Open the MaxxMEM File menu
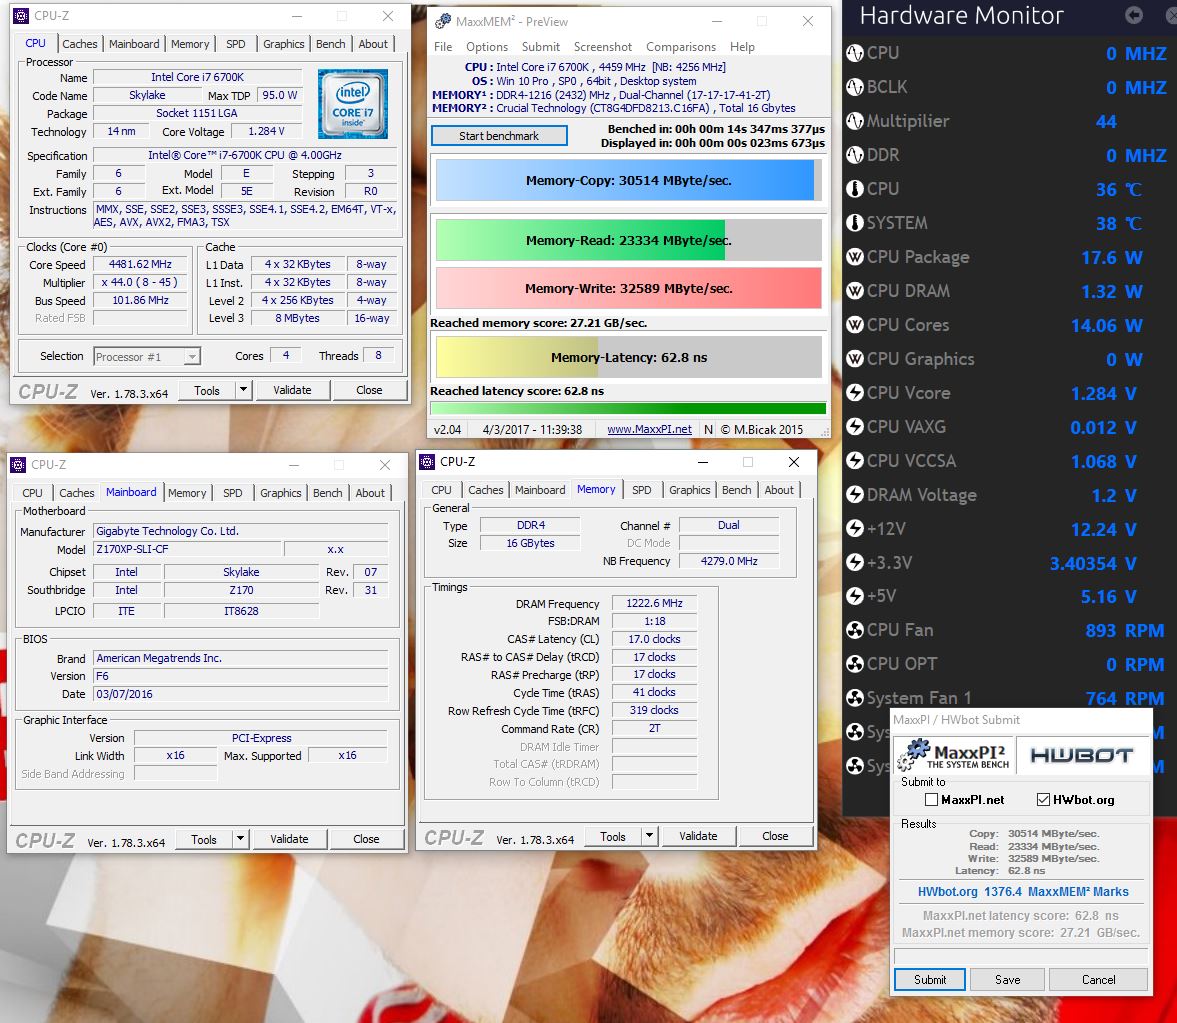This screenshot has width=1177, height=1023. coord(443,47)
